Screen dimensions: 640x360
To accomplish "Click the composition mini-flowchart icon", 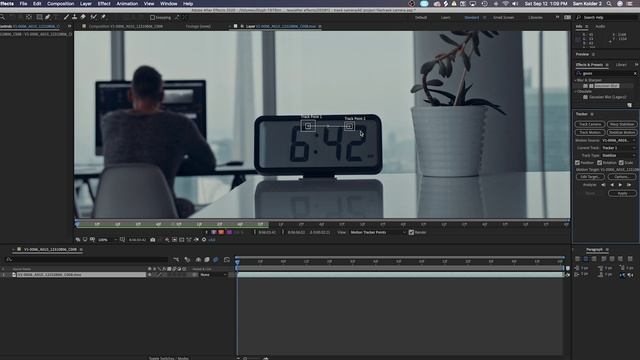I will click(x=176, y=260).
